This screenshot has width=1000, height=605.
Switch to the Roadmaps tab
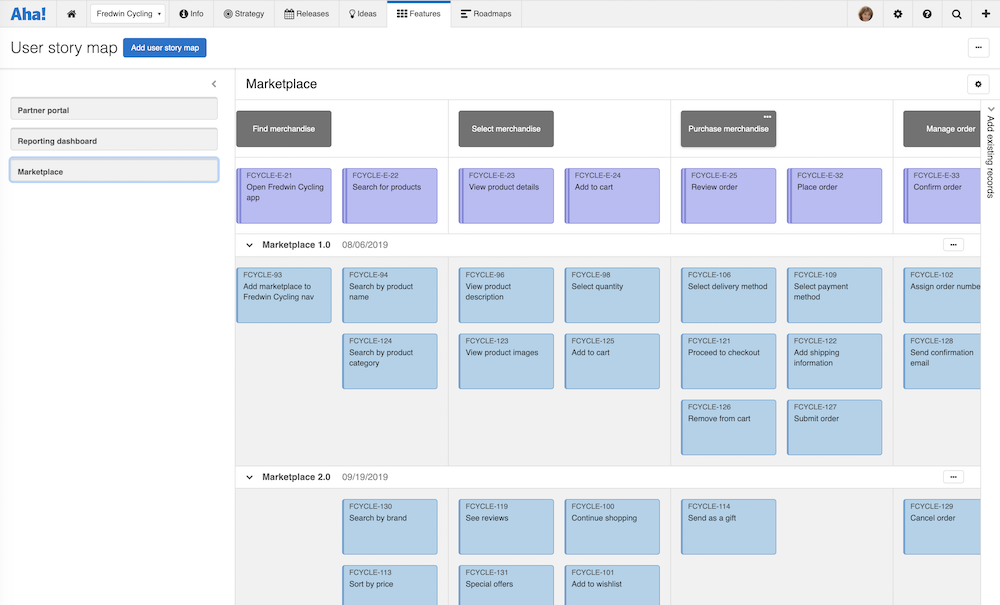(x=487, y=14)
